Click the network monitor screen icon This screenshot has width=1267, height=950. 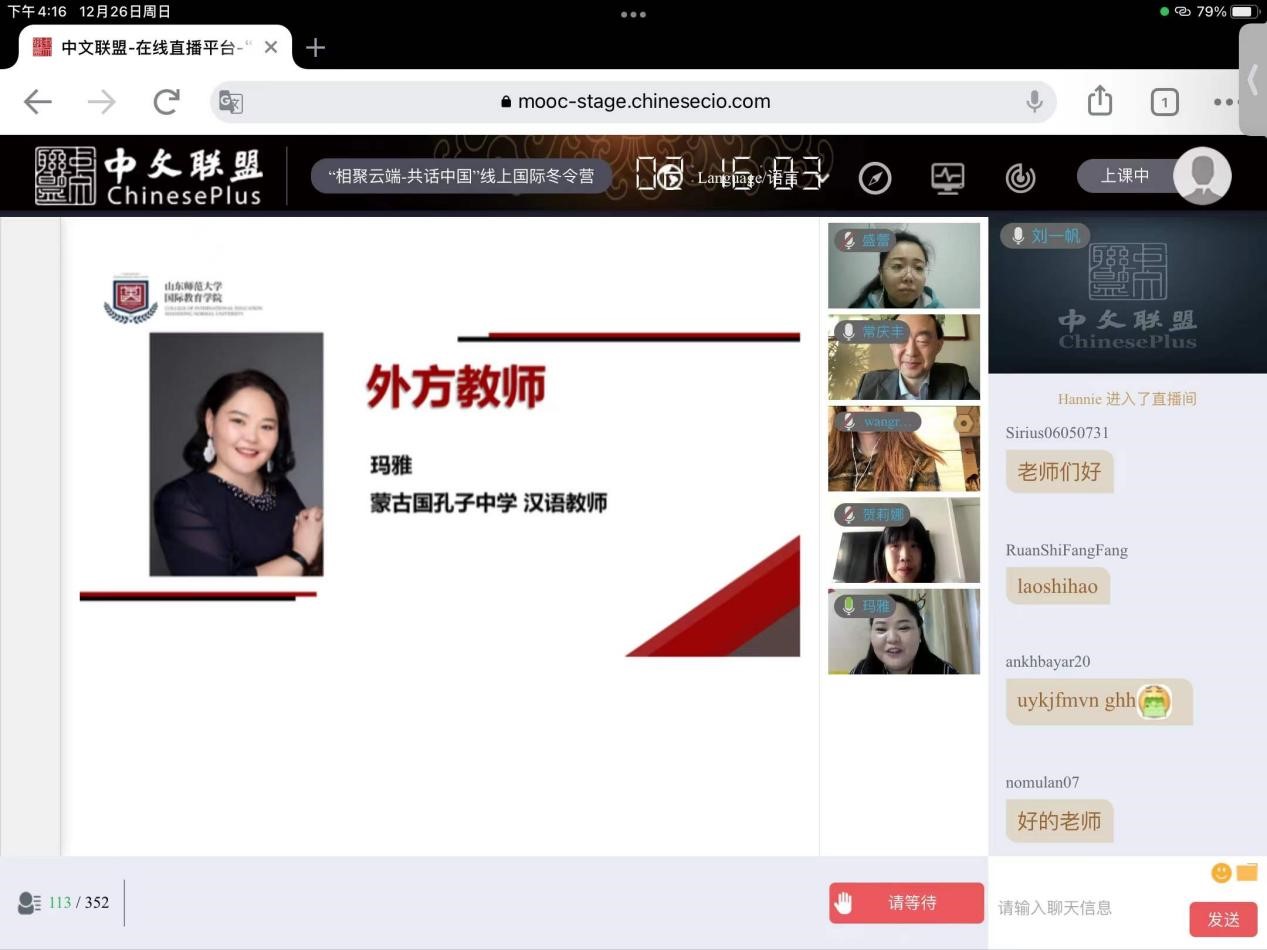click(947, 178)
